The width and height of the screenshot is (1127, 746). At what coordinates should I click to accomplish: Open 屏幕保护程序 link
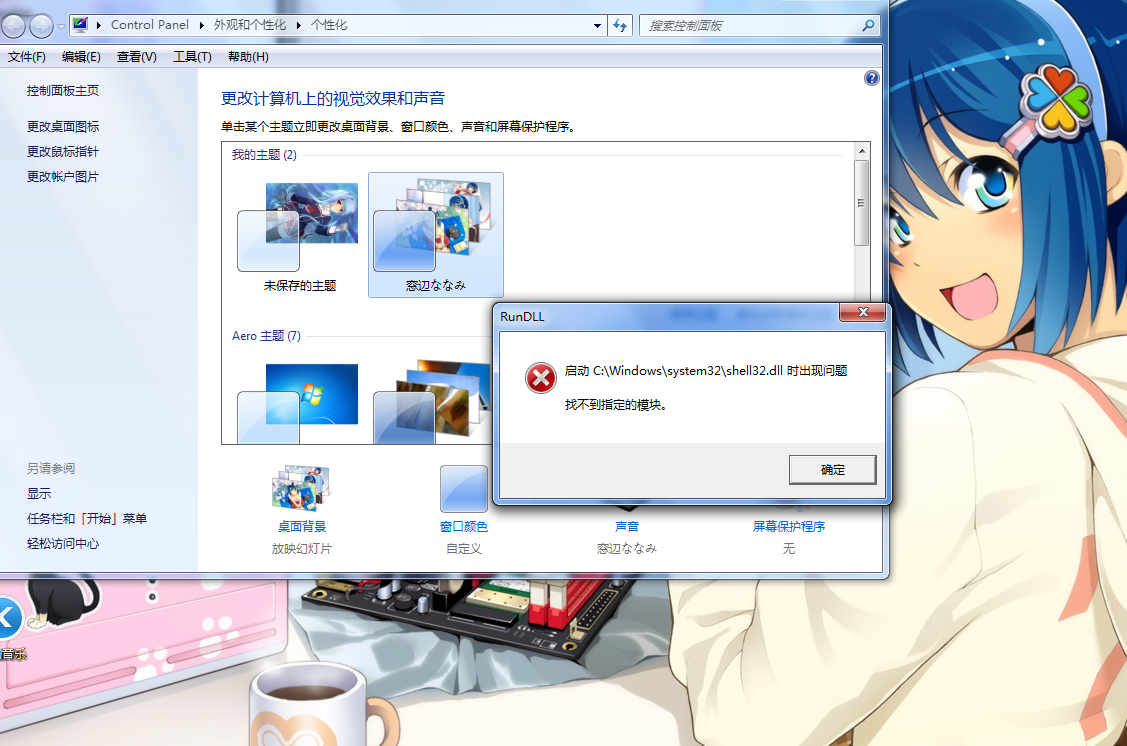click(788, 527)
